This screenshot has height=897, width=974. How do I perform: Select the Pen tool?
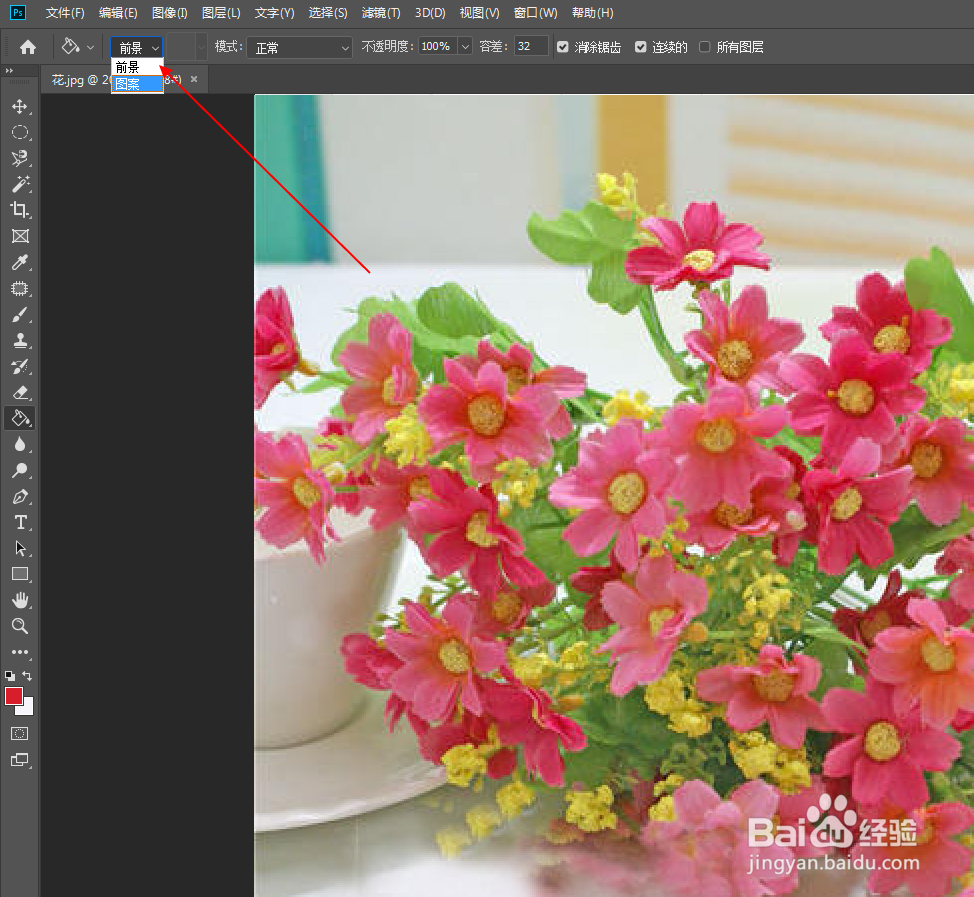[20, 497]
